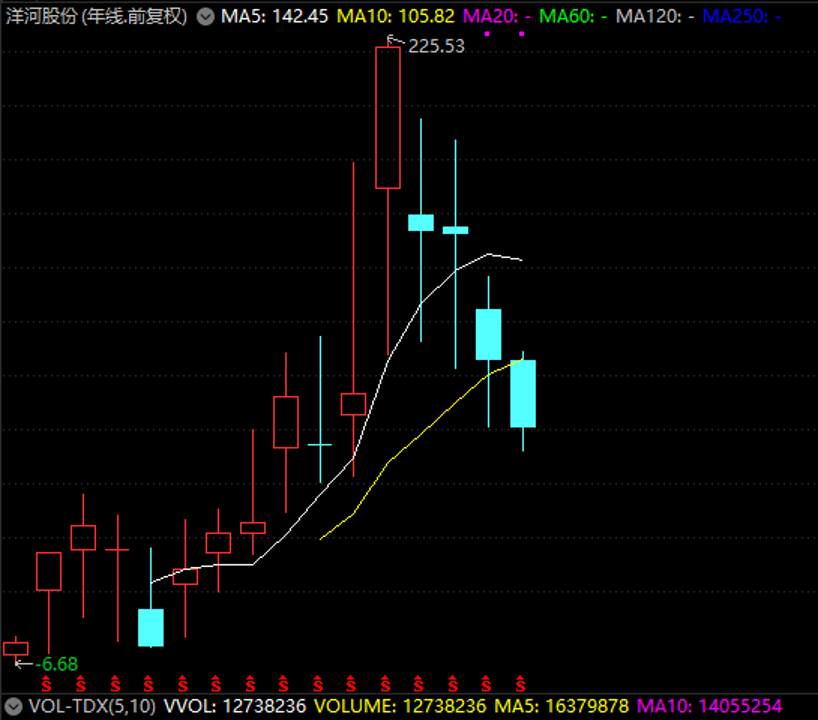Click the first cyan candlestick near bottom-left
The height and width of the screenshot is (720, 818).
(150, 627)
